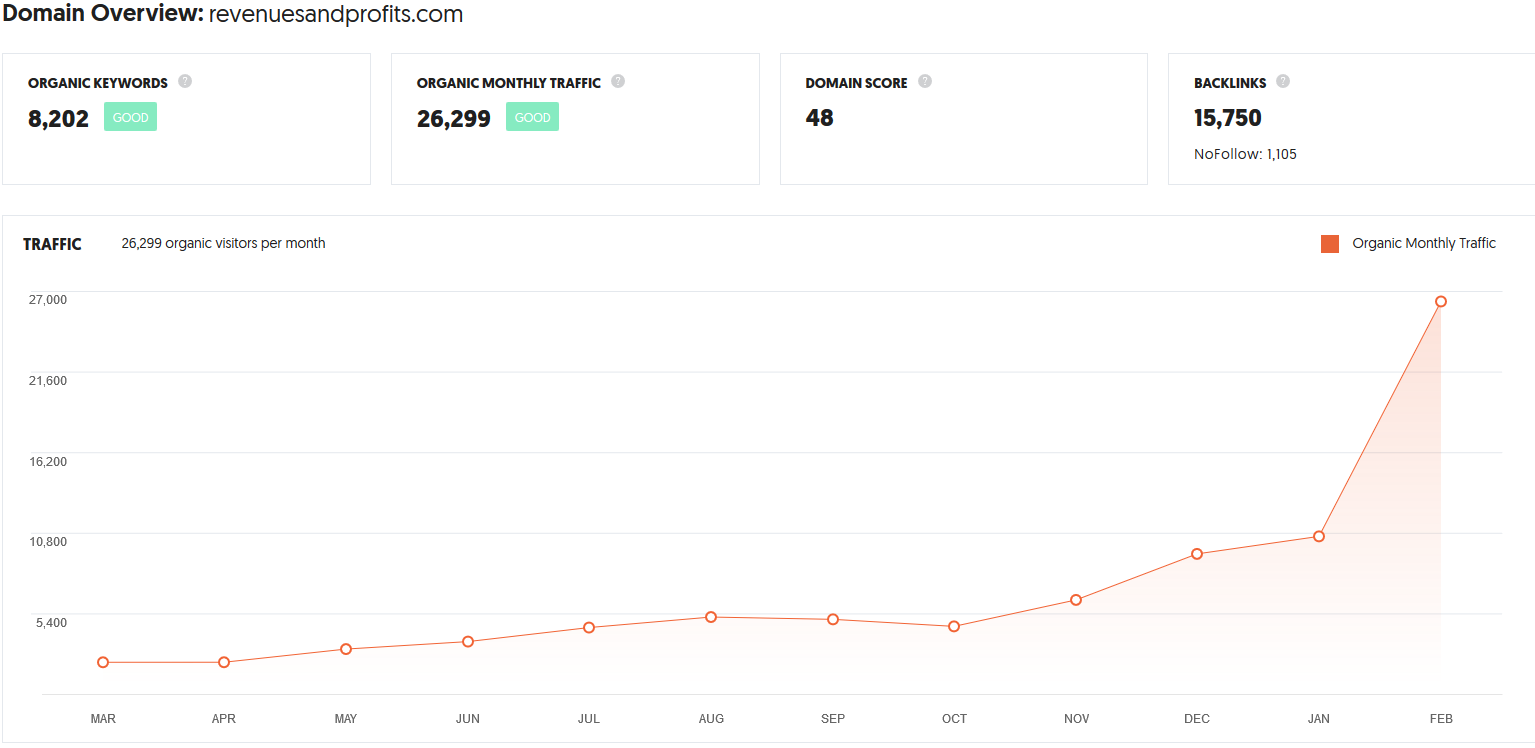Click the GOOD badge under Organic Monthly Traffic

(532, 116)
